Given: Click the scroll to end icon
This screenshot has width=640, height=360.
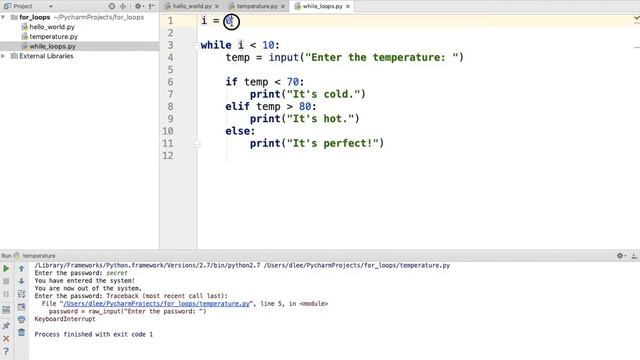Looking at the screenshot, I should click(x=21, y=307).
